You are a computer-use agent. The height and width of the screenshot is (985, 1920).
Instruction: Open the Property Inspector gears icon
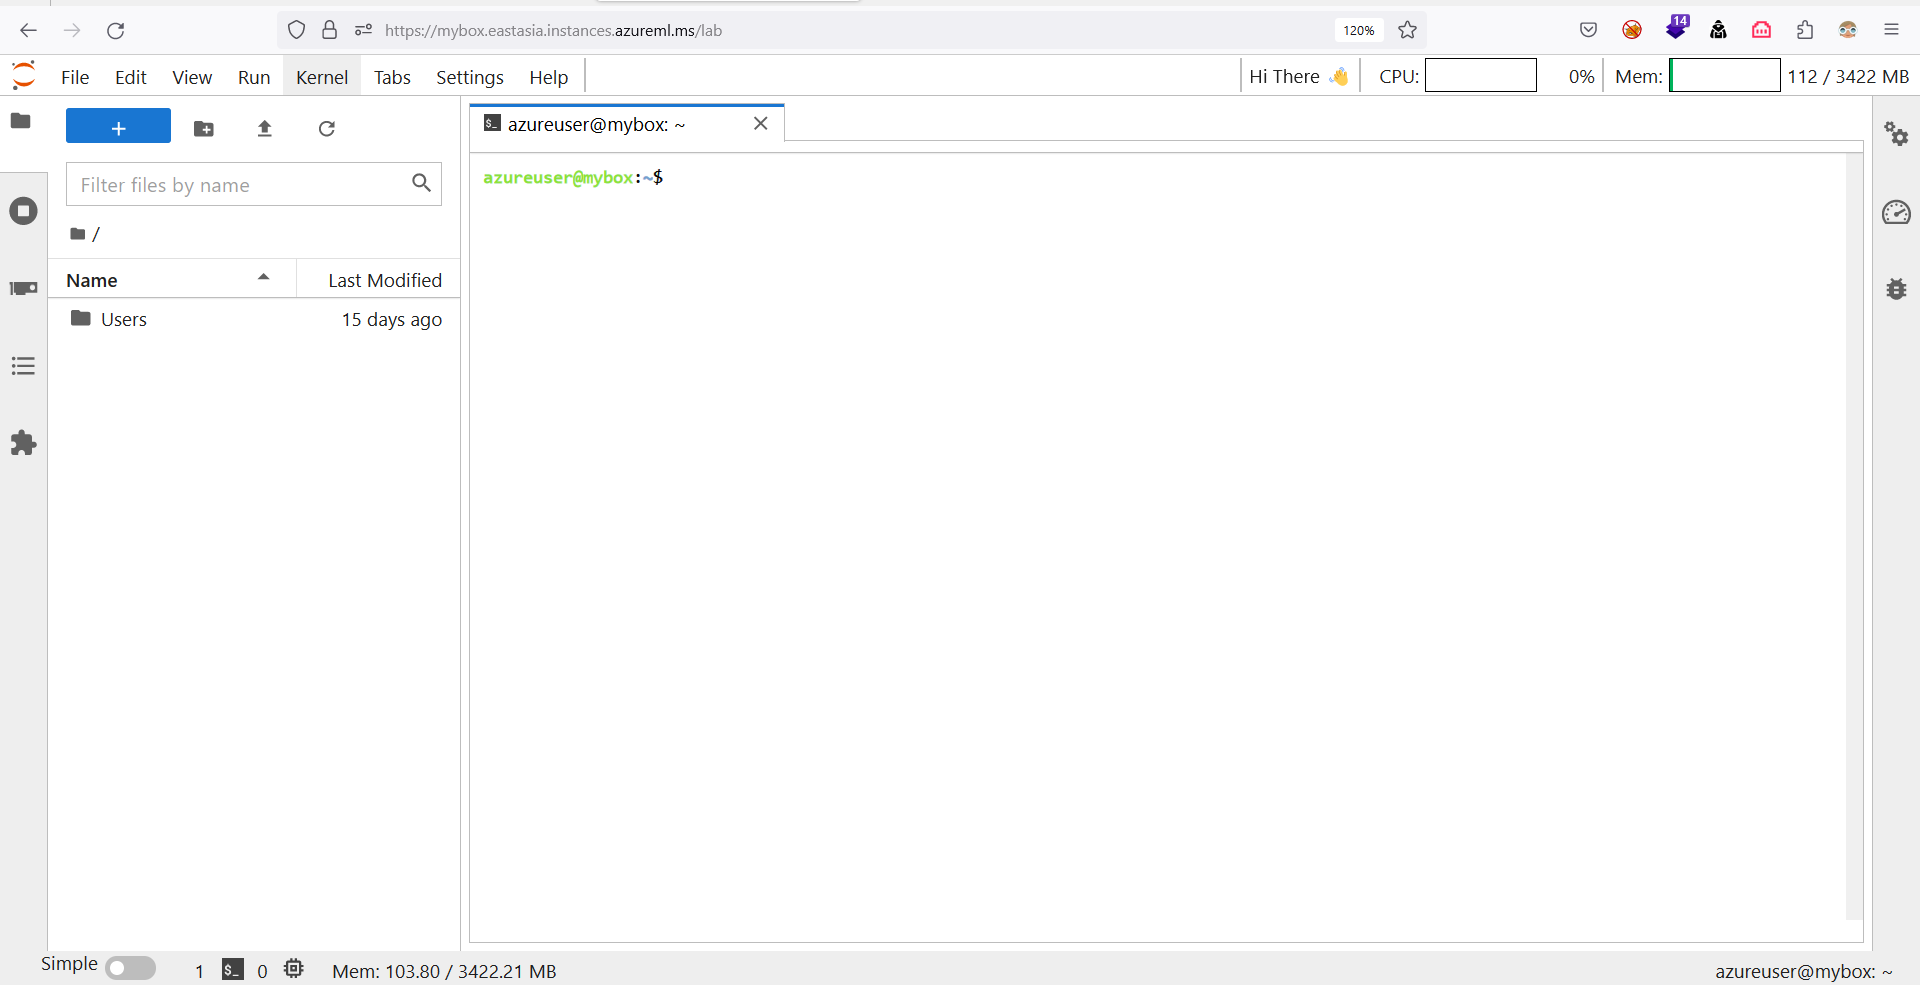click(x=1896, y=134)
